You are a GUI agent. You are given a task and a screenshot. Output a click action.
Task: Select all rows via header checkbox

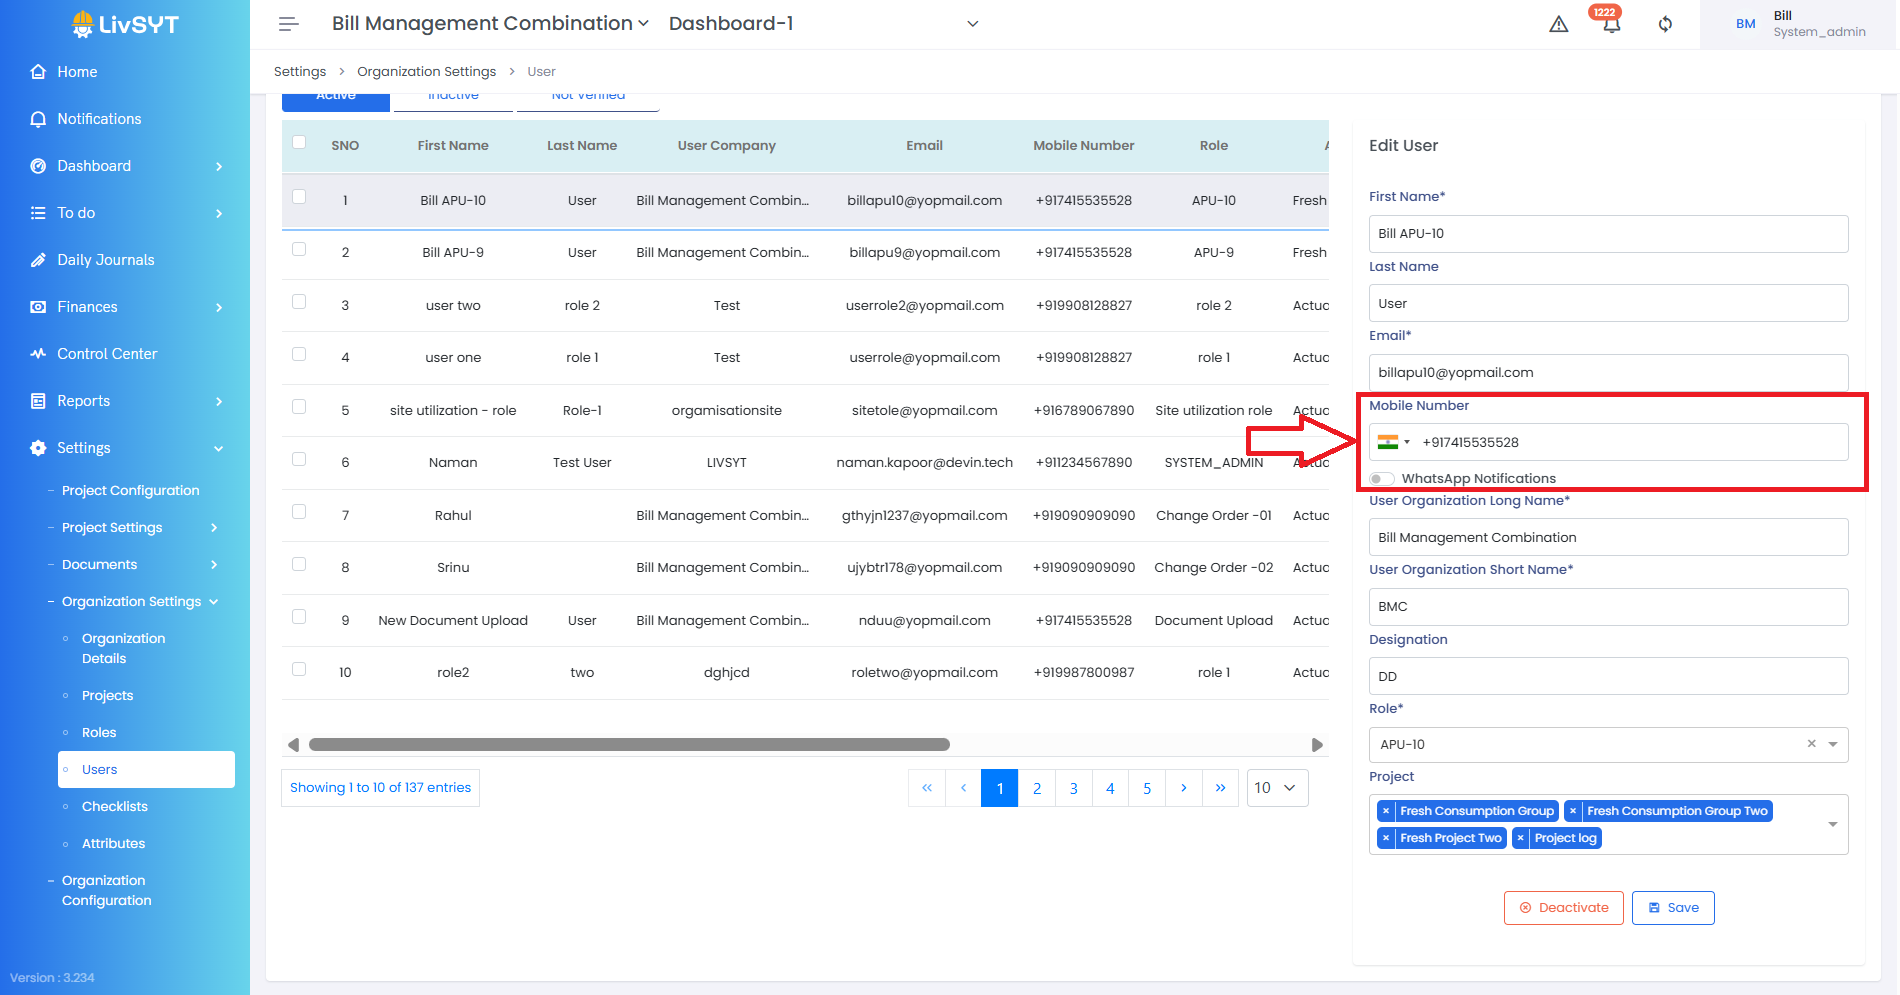(x=299, y=142)
